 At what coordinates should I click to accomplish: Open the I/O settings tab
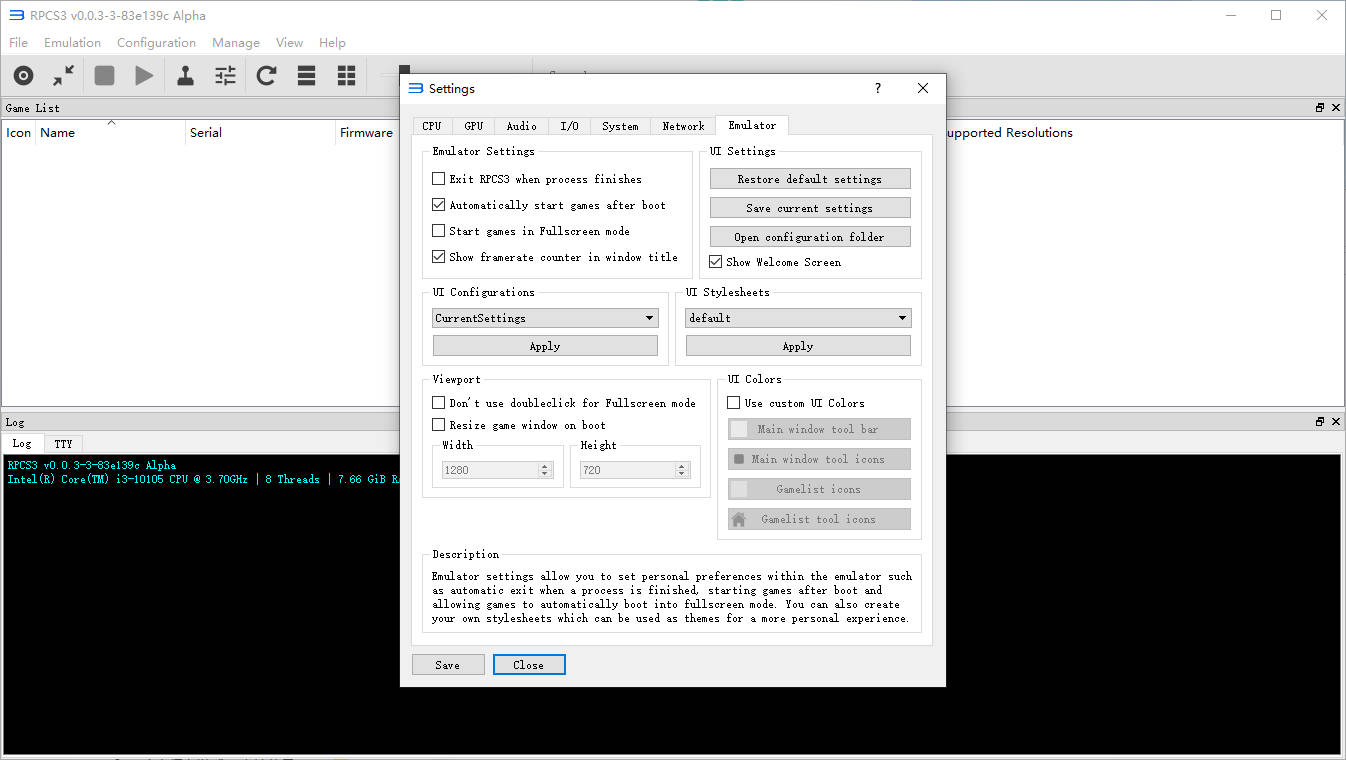[569, 126]
